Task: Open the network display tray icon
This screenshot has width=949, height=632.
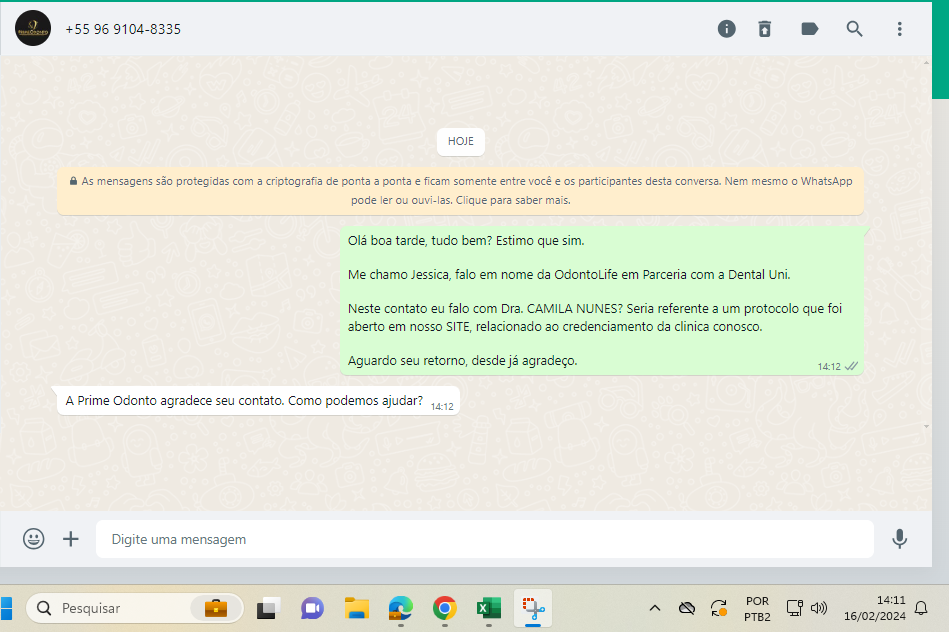Action: (794, 608)
